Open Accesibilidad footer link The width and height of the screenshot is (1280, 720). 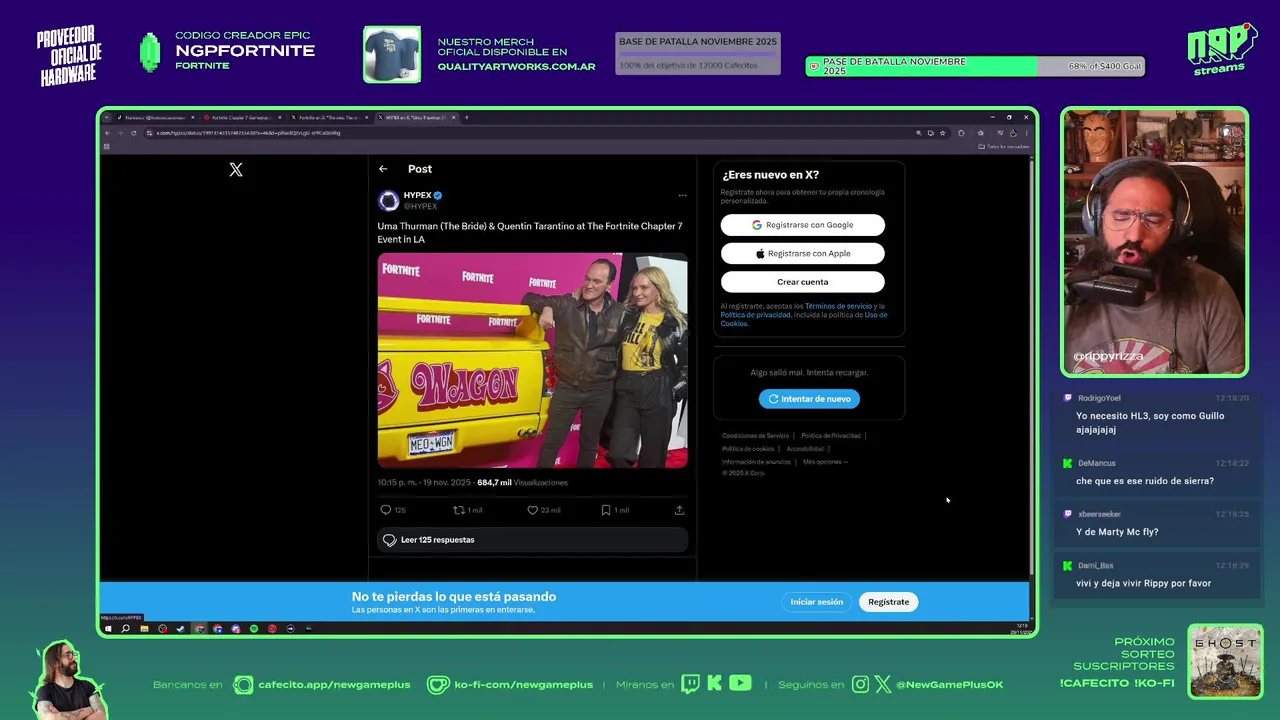tap(805, 449)
